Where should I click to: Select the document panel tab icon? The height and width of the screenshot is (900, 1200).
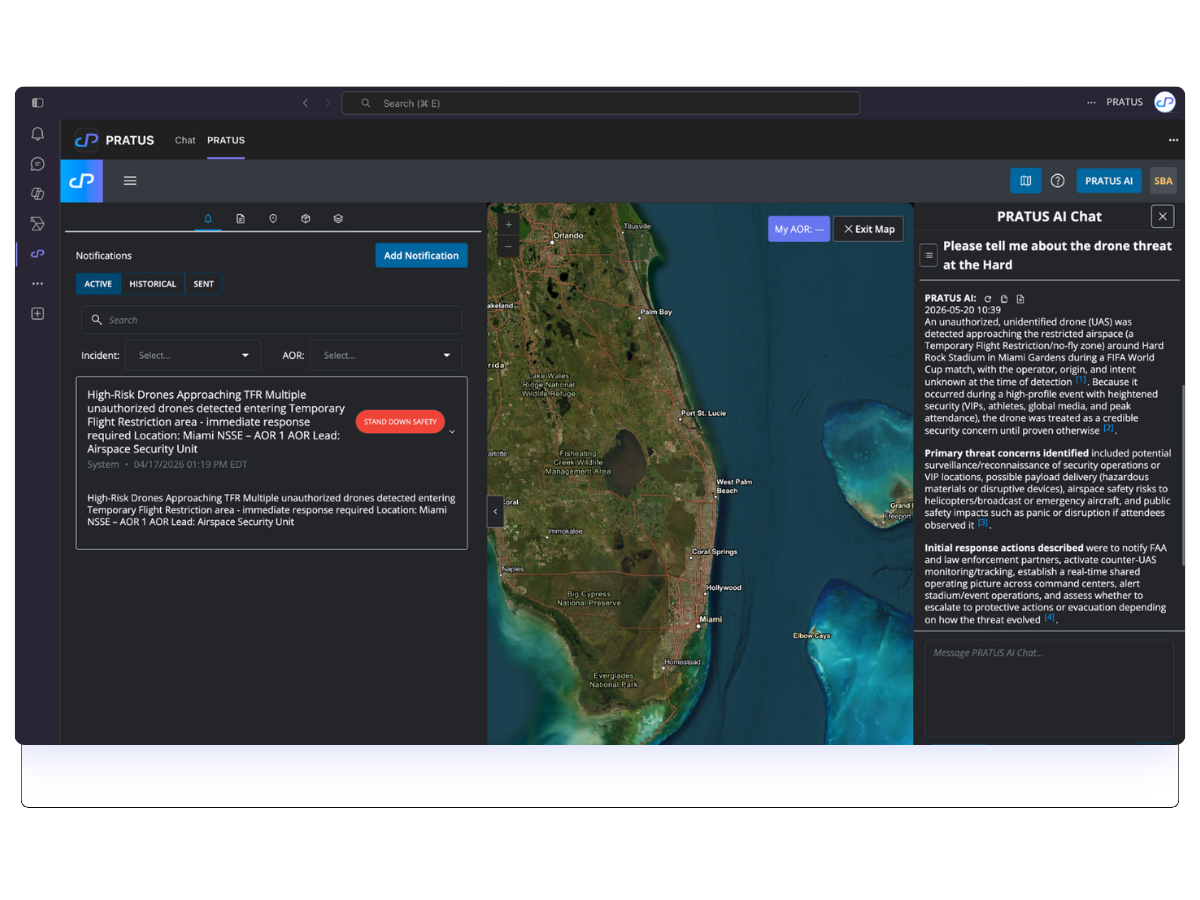241,218
